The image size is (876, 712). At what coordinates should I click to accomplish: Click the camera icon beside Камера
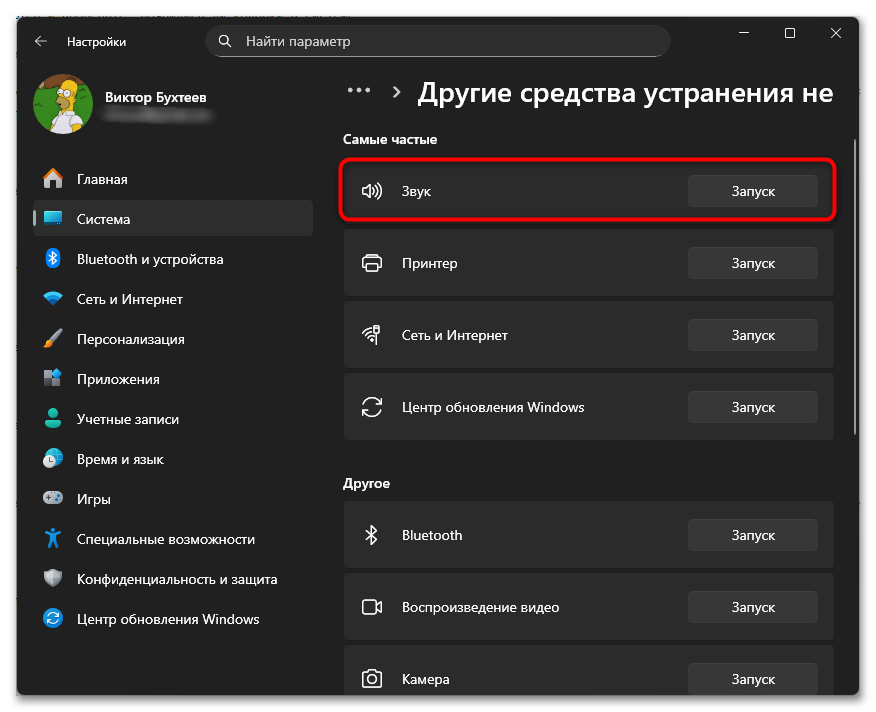[372, 678]
